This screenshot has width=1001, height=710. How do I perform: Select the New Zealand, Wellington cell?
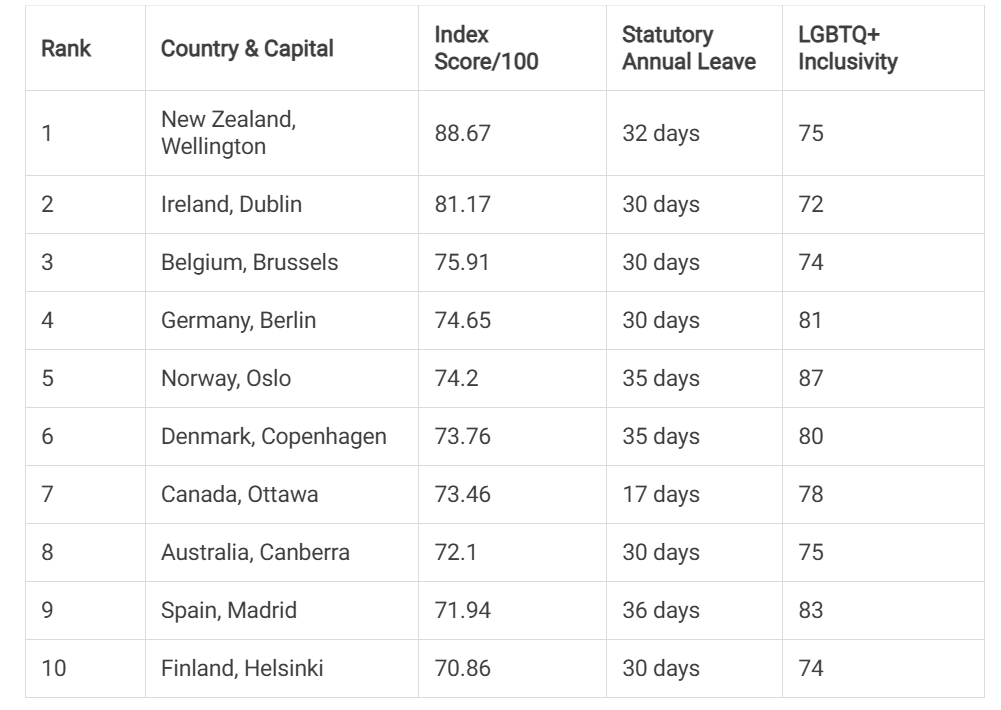coord(228,133)
